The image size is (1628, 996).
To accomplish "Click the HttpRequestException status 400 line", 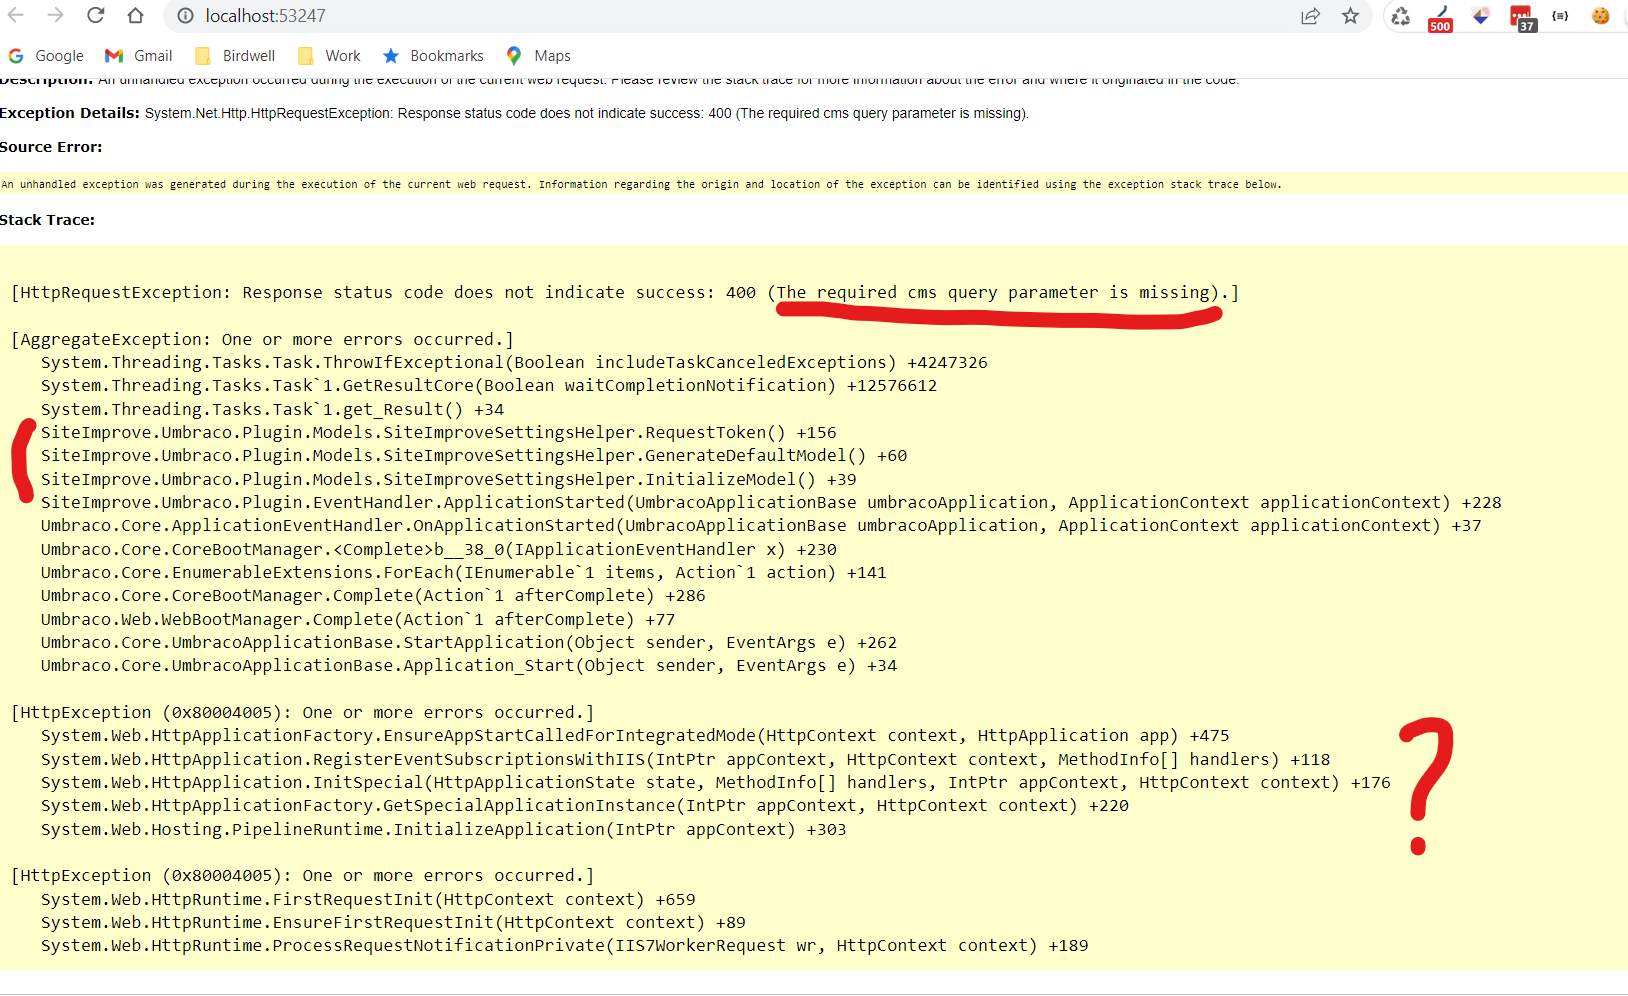I will [x=625, y=292].
